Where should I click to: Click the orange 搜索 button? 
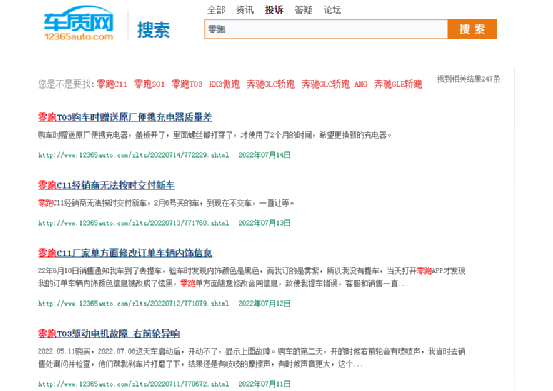tap(472, 29)
